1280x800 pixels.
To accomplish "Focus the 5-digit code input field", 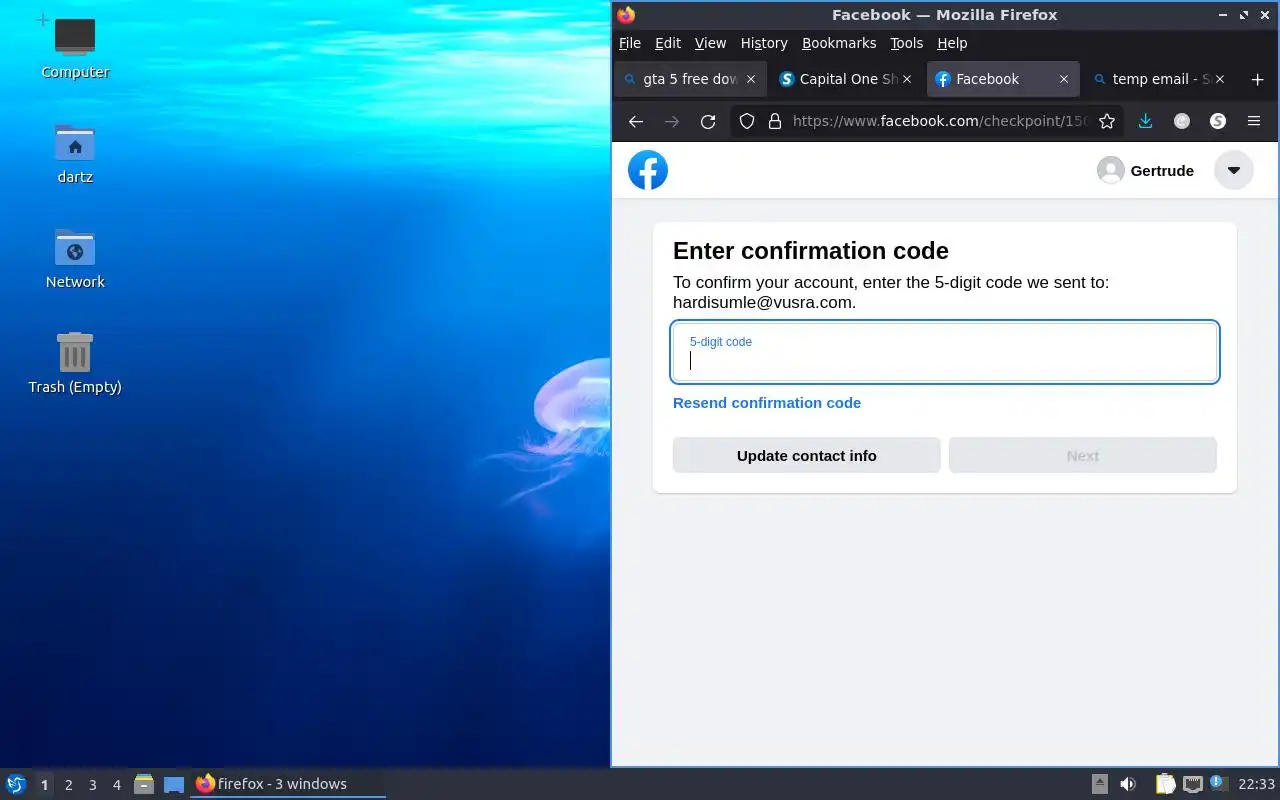I will pyautogui.click(x=945, y=352).
